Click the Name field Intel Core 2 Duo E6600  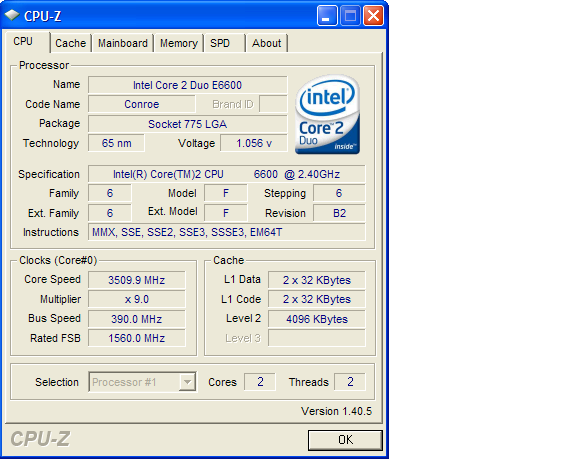(187, 85)
